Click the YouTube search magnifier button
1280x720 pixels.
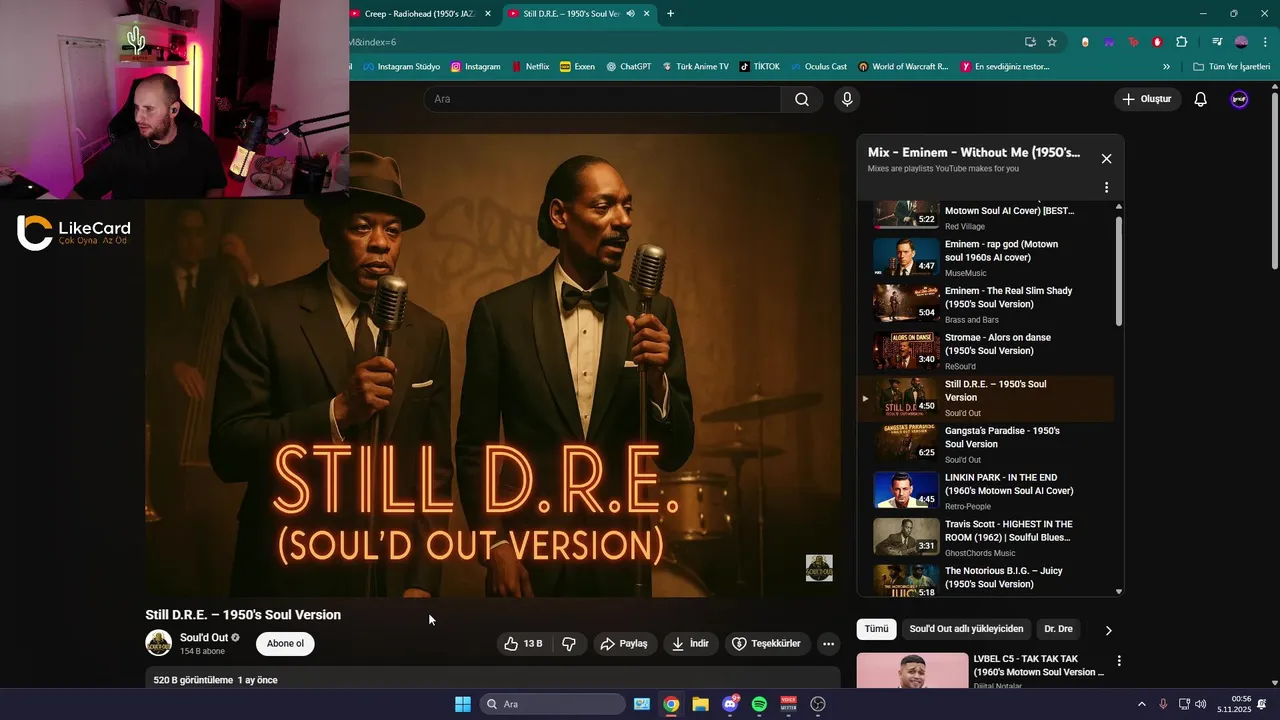point(802,99)
